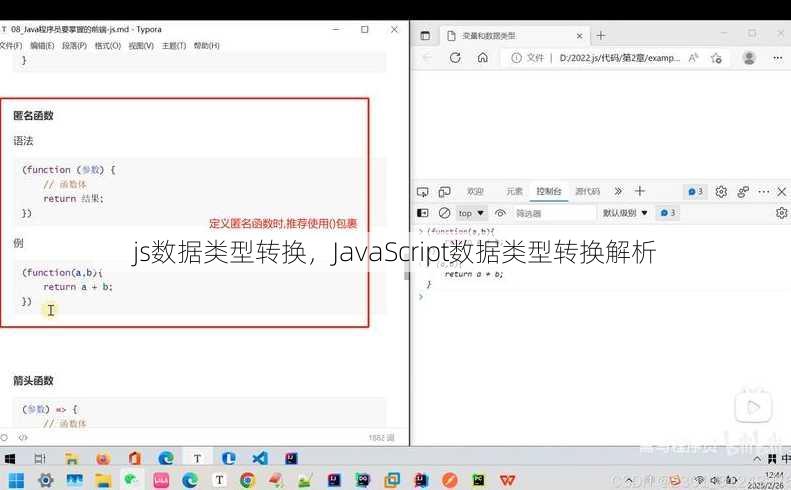The height and width of the screenshot is (490, 791).
Task: Toggle Typora sidebar circle icon
Action: (5, 438)
